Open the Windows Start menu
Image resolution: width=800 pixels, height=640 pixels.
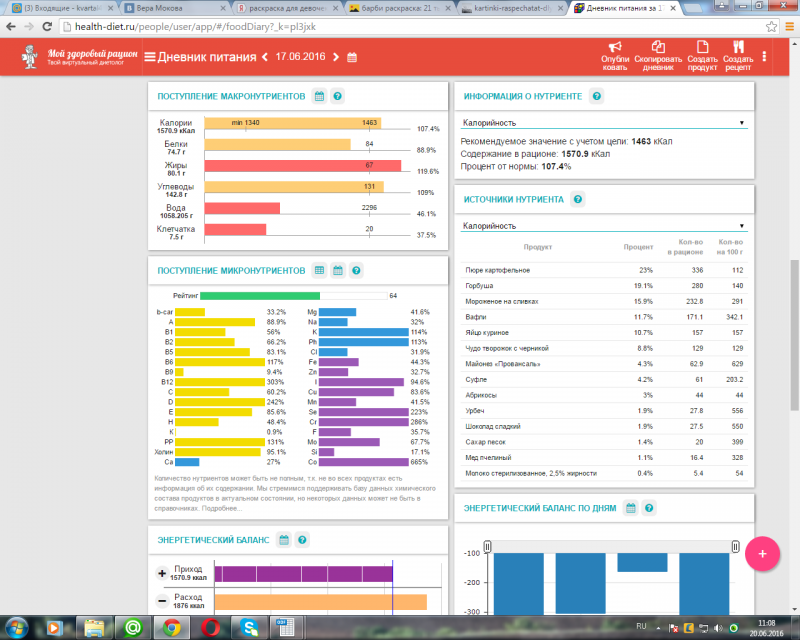pos(16,627)
